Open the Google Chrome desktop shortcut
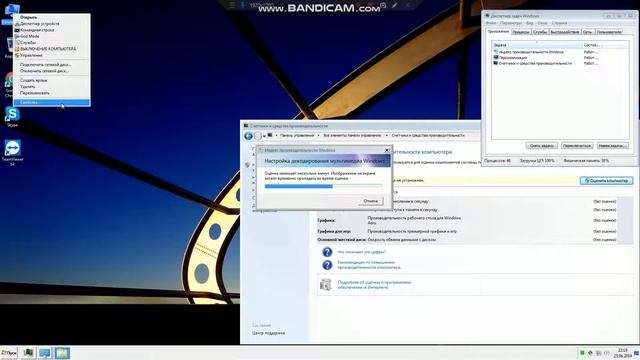This screenshot has width=640, height=360. click(9, 84)
